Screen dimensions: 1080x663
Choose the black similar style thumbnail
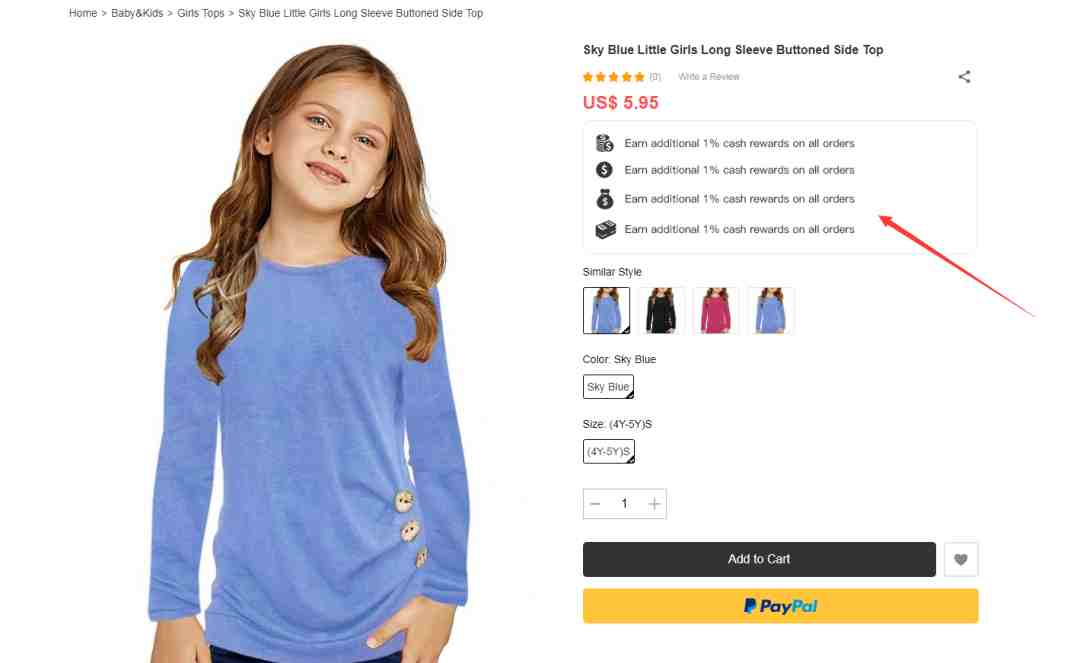click(661, 311)
